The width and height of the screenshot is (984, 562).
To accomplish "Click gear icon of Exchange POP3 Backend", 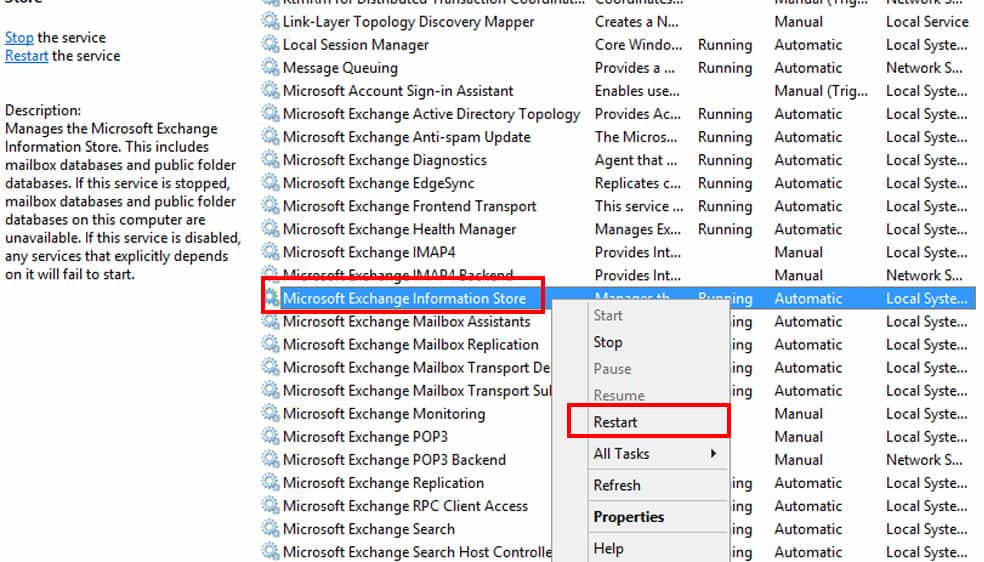I will (270, 460).
